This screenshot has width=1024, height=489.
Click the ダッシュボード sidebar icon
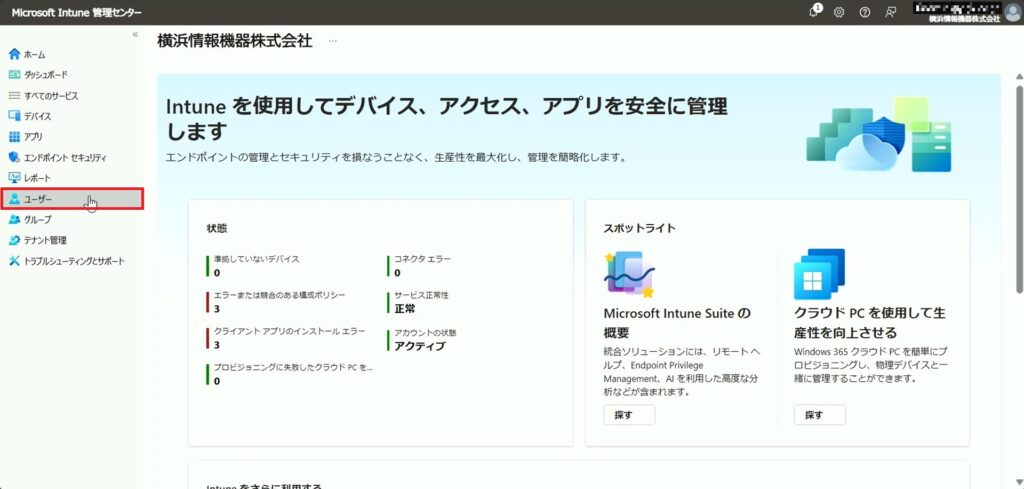pos(14,74)
